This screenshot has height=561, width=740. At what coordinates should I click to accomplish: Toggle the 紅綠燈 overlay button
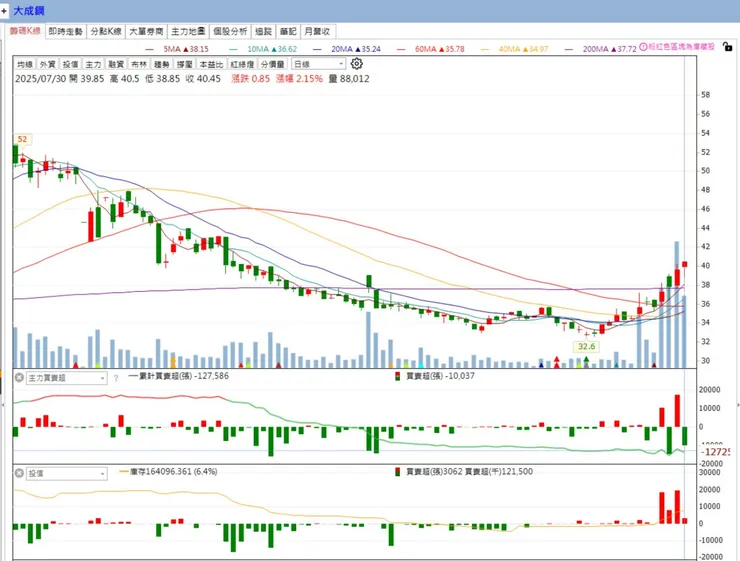pos(242,64)
